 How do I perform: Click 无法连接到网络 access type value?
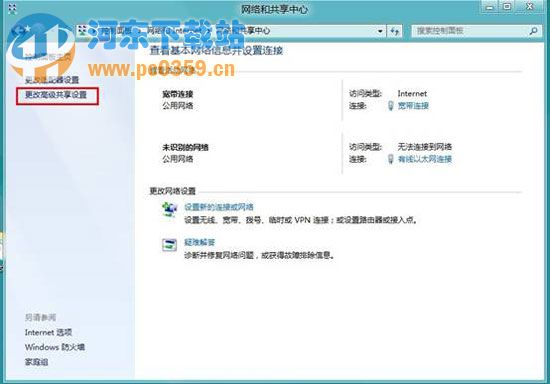click(x=424, y=147)
